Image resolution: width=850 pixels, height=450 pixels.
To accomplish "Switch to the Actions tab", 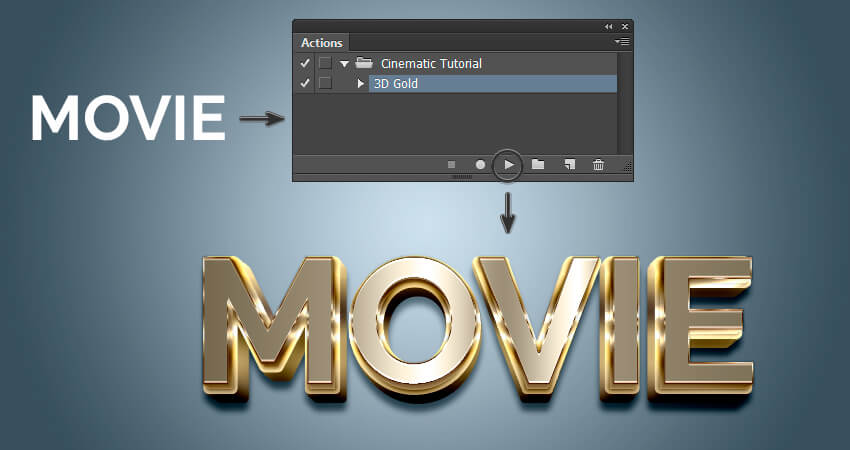I will point(322,43).
